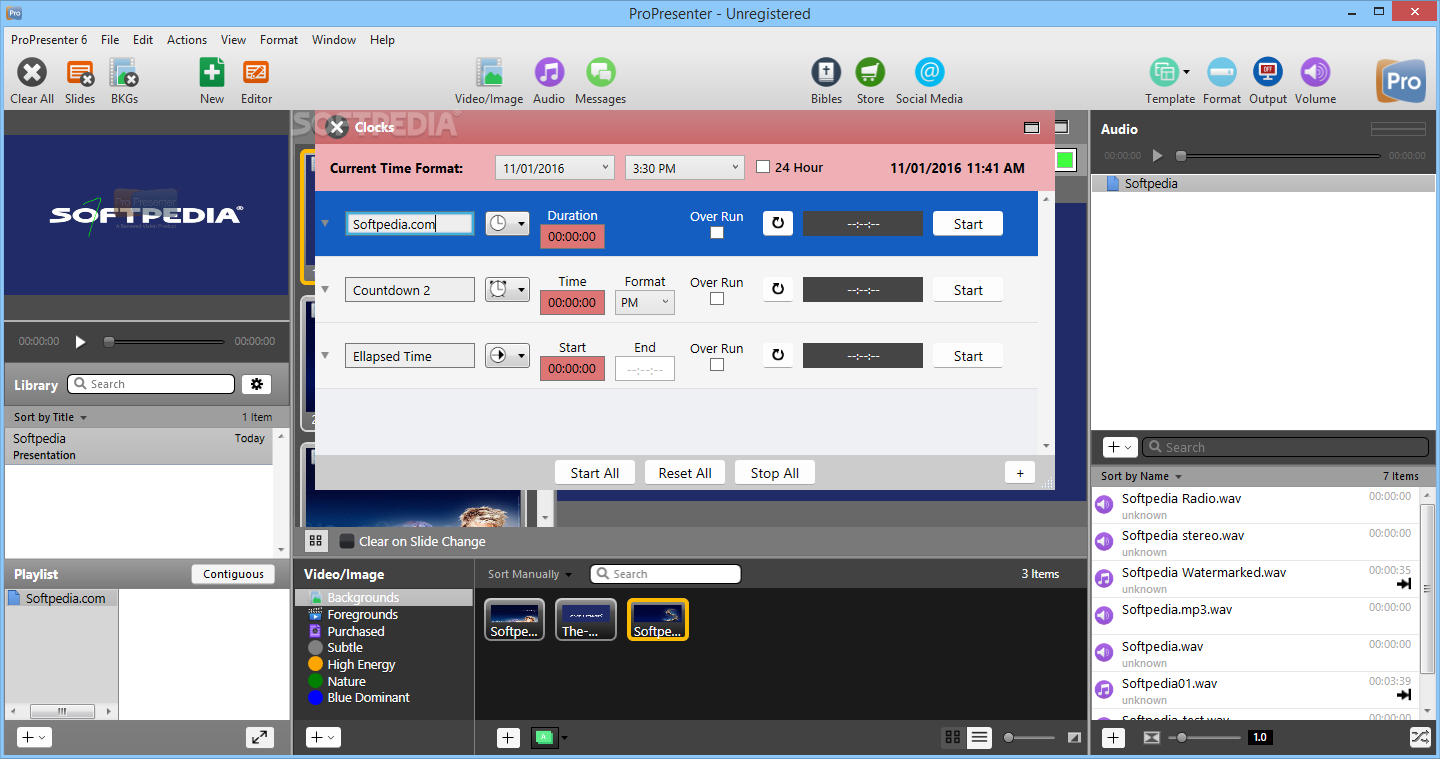Start the Softpedia.com clock
The image size is (1440, 759).
coord(968,224)
